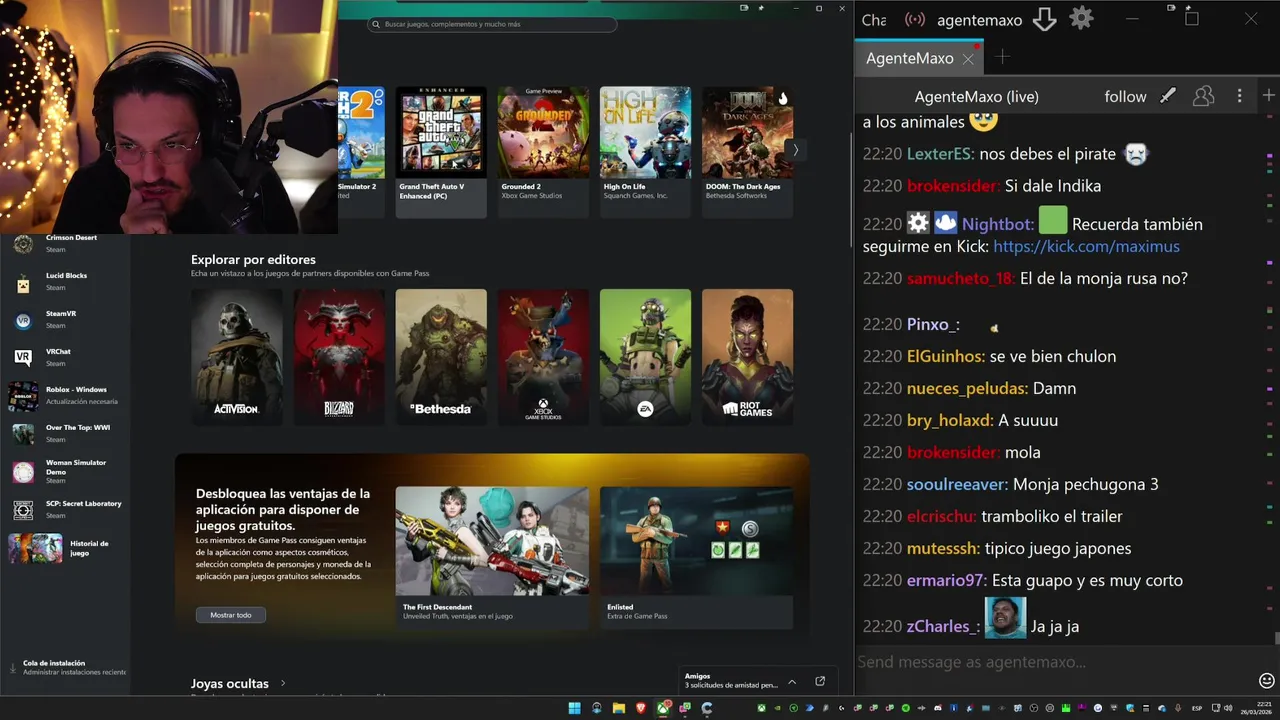Open volume control in system tray
The image size is (1280, 720).
(1227, 708)
